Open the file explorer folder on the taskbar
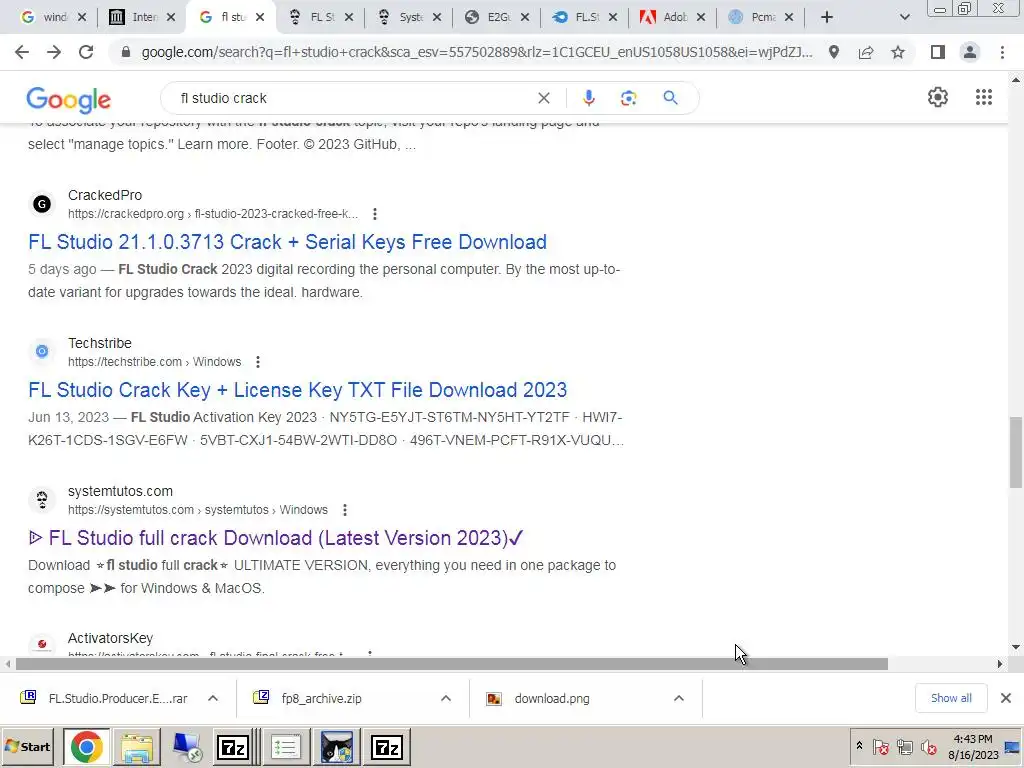 [x=136, y=747]
